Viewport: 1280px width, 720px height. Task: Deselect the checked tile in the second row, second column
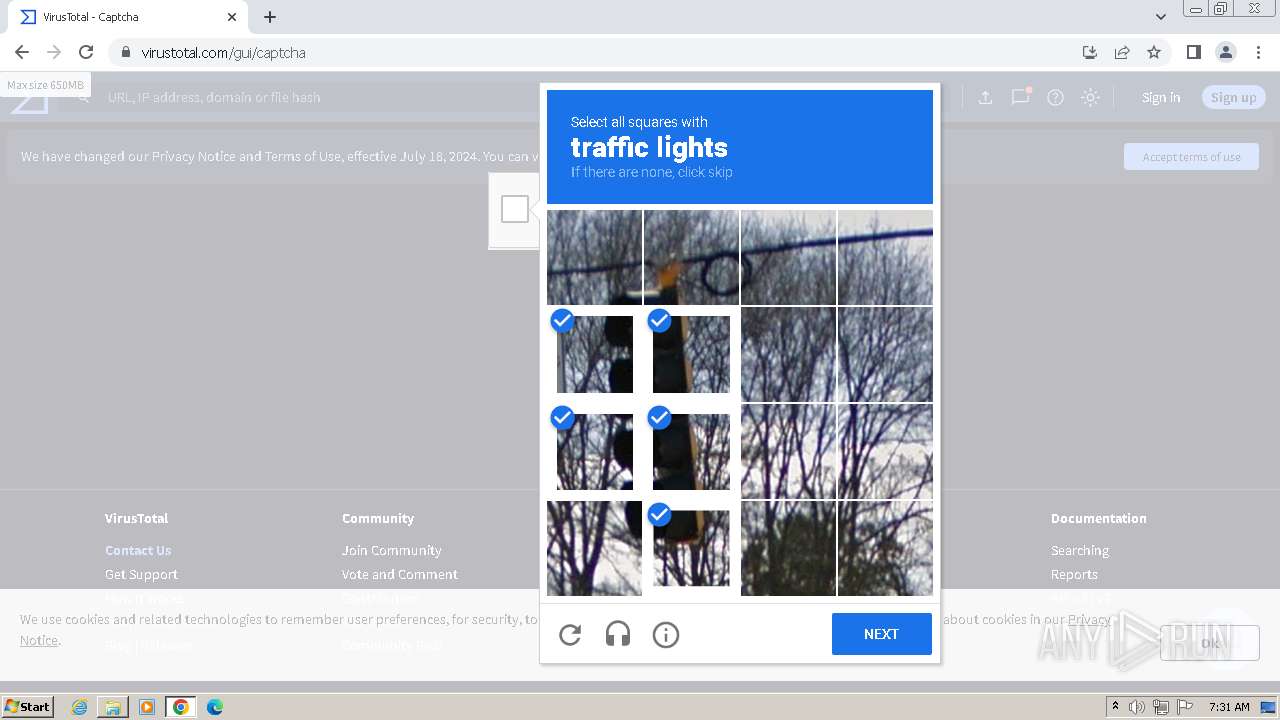691,354
